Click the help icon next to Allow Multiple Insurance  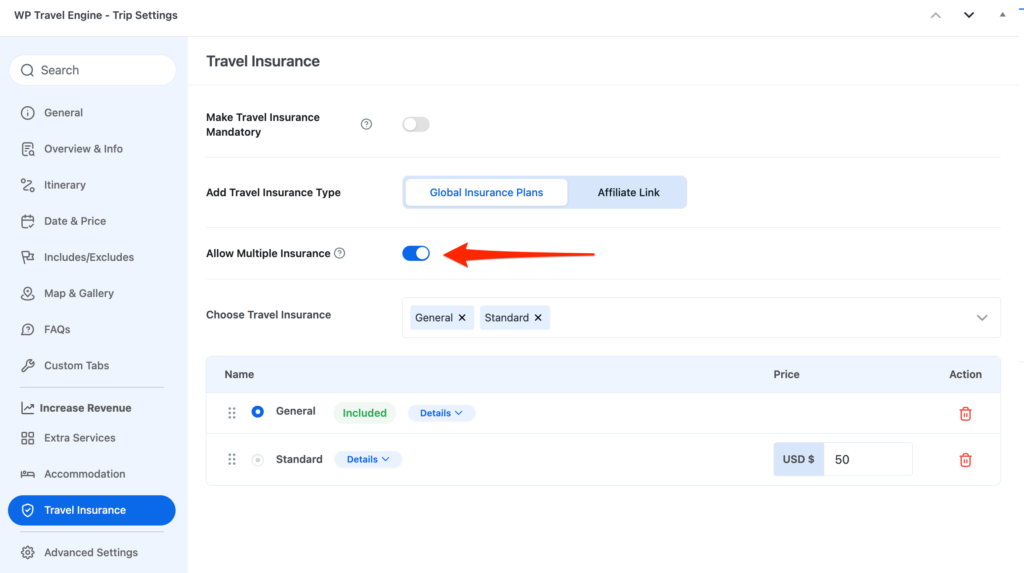pos(340,254)
